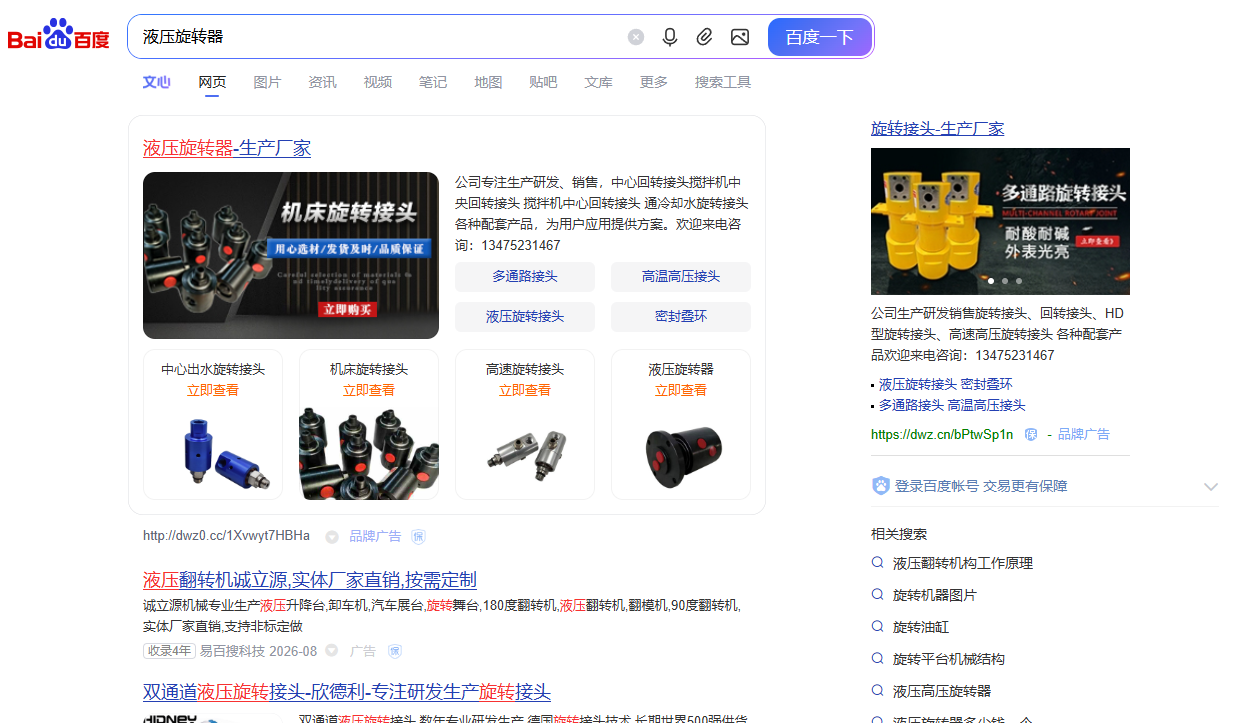This screenshot has width=1244, height=723.
Task: Open the 液压翻转机诚立源 result title
Action: (x=310, y=580)
